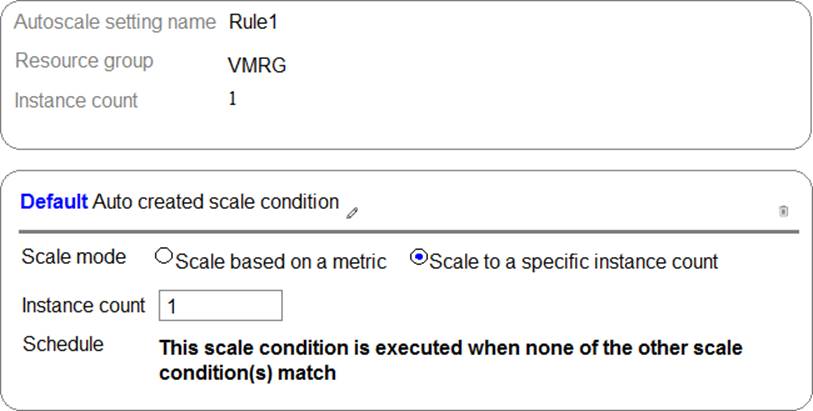Image resolution: width=813 pixels, height=411 pixels.
Task: Click the 'Resource group' label
Action: pos(84,61)
